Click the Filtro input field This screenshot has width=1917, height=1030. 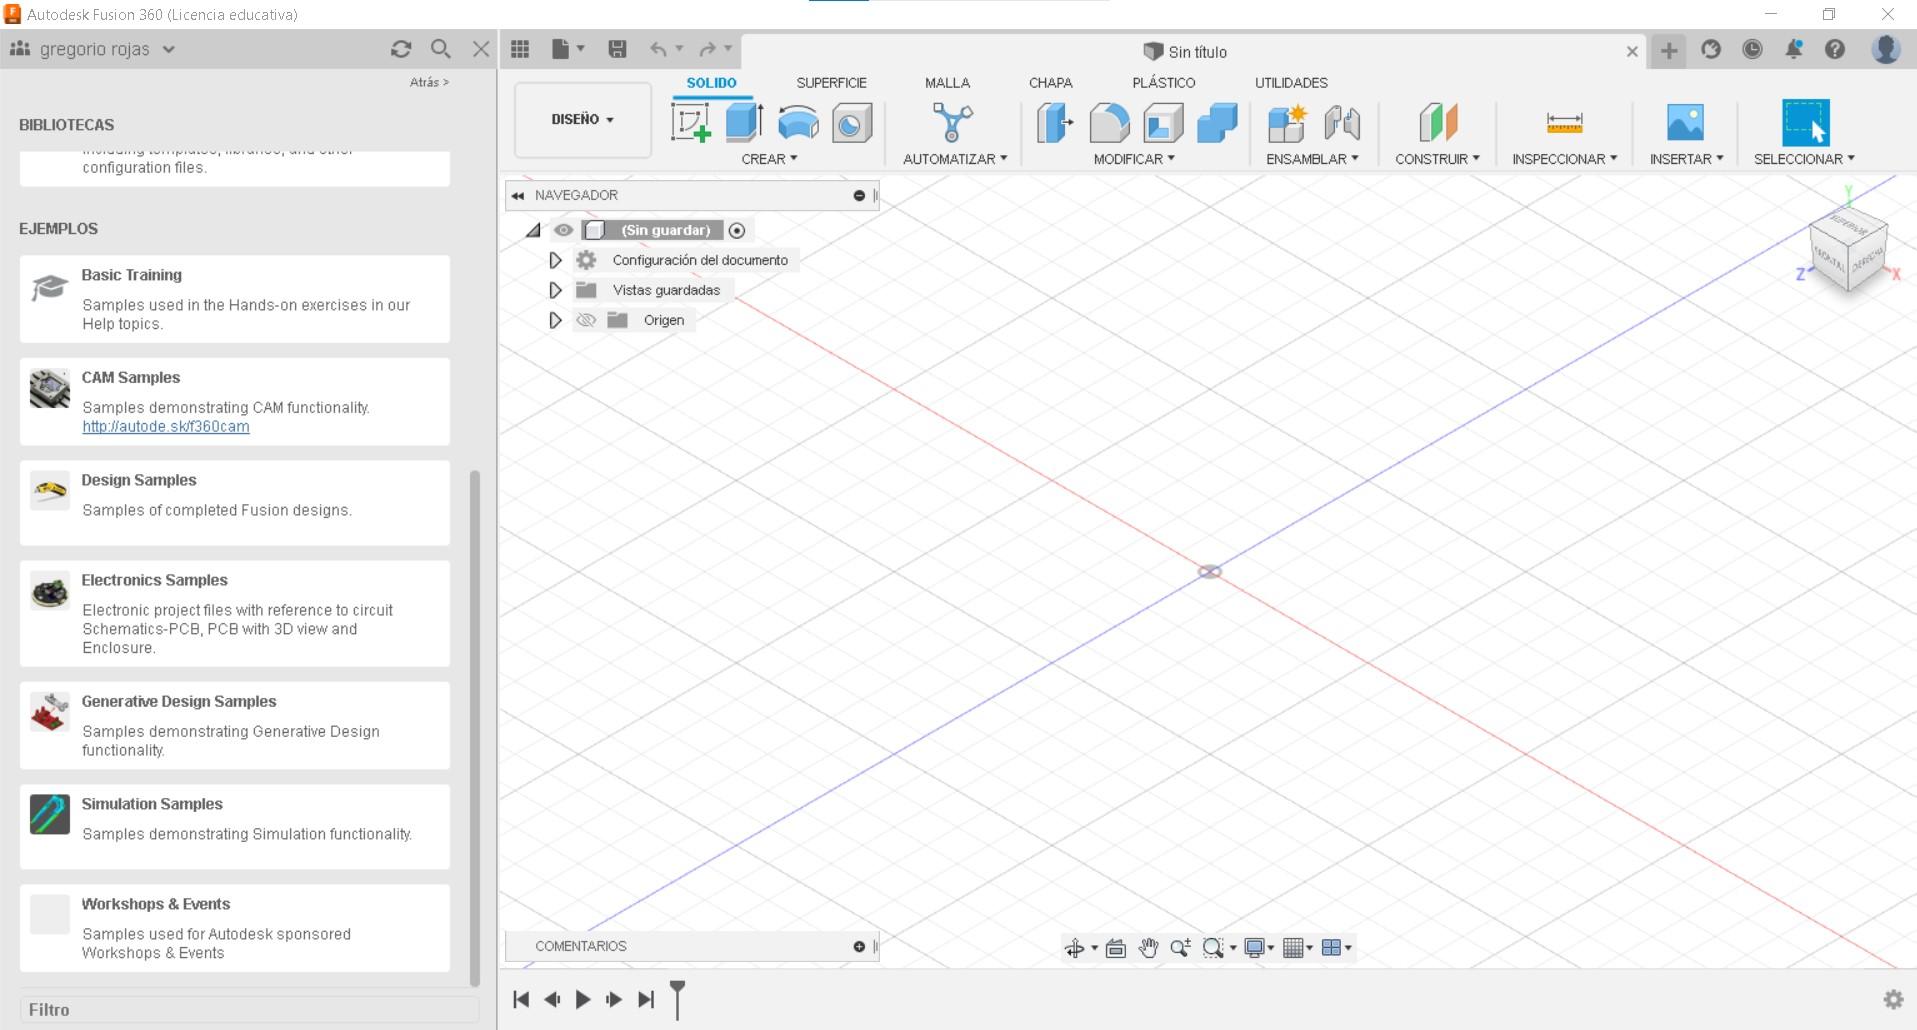pos(249,1010)
